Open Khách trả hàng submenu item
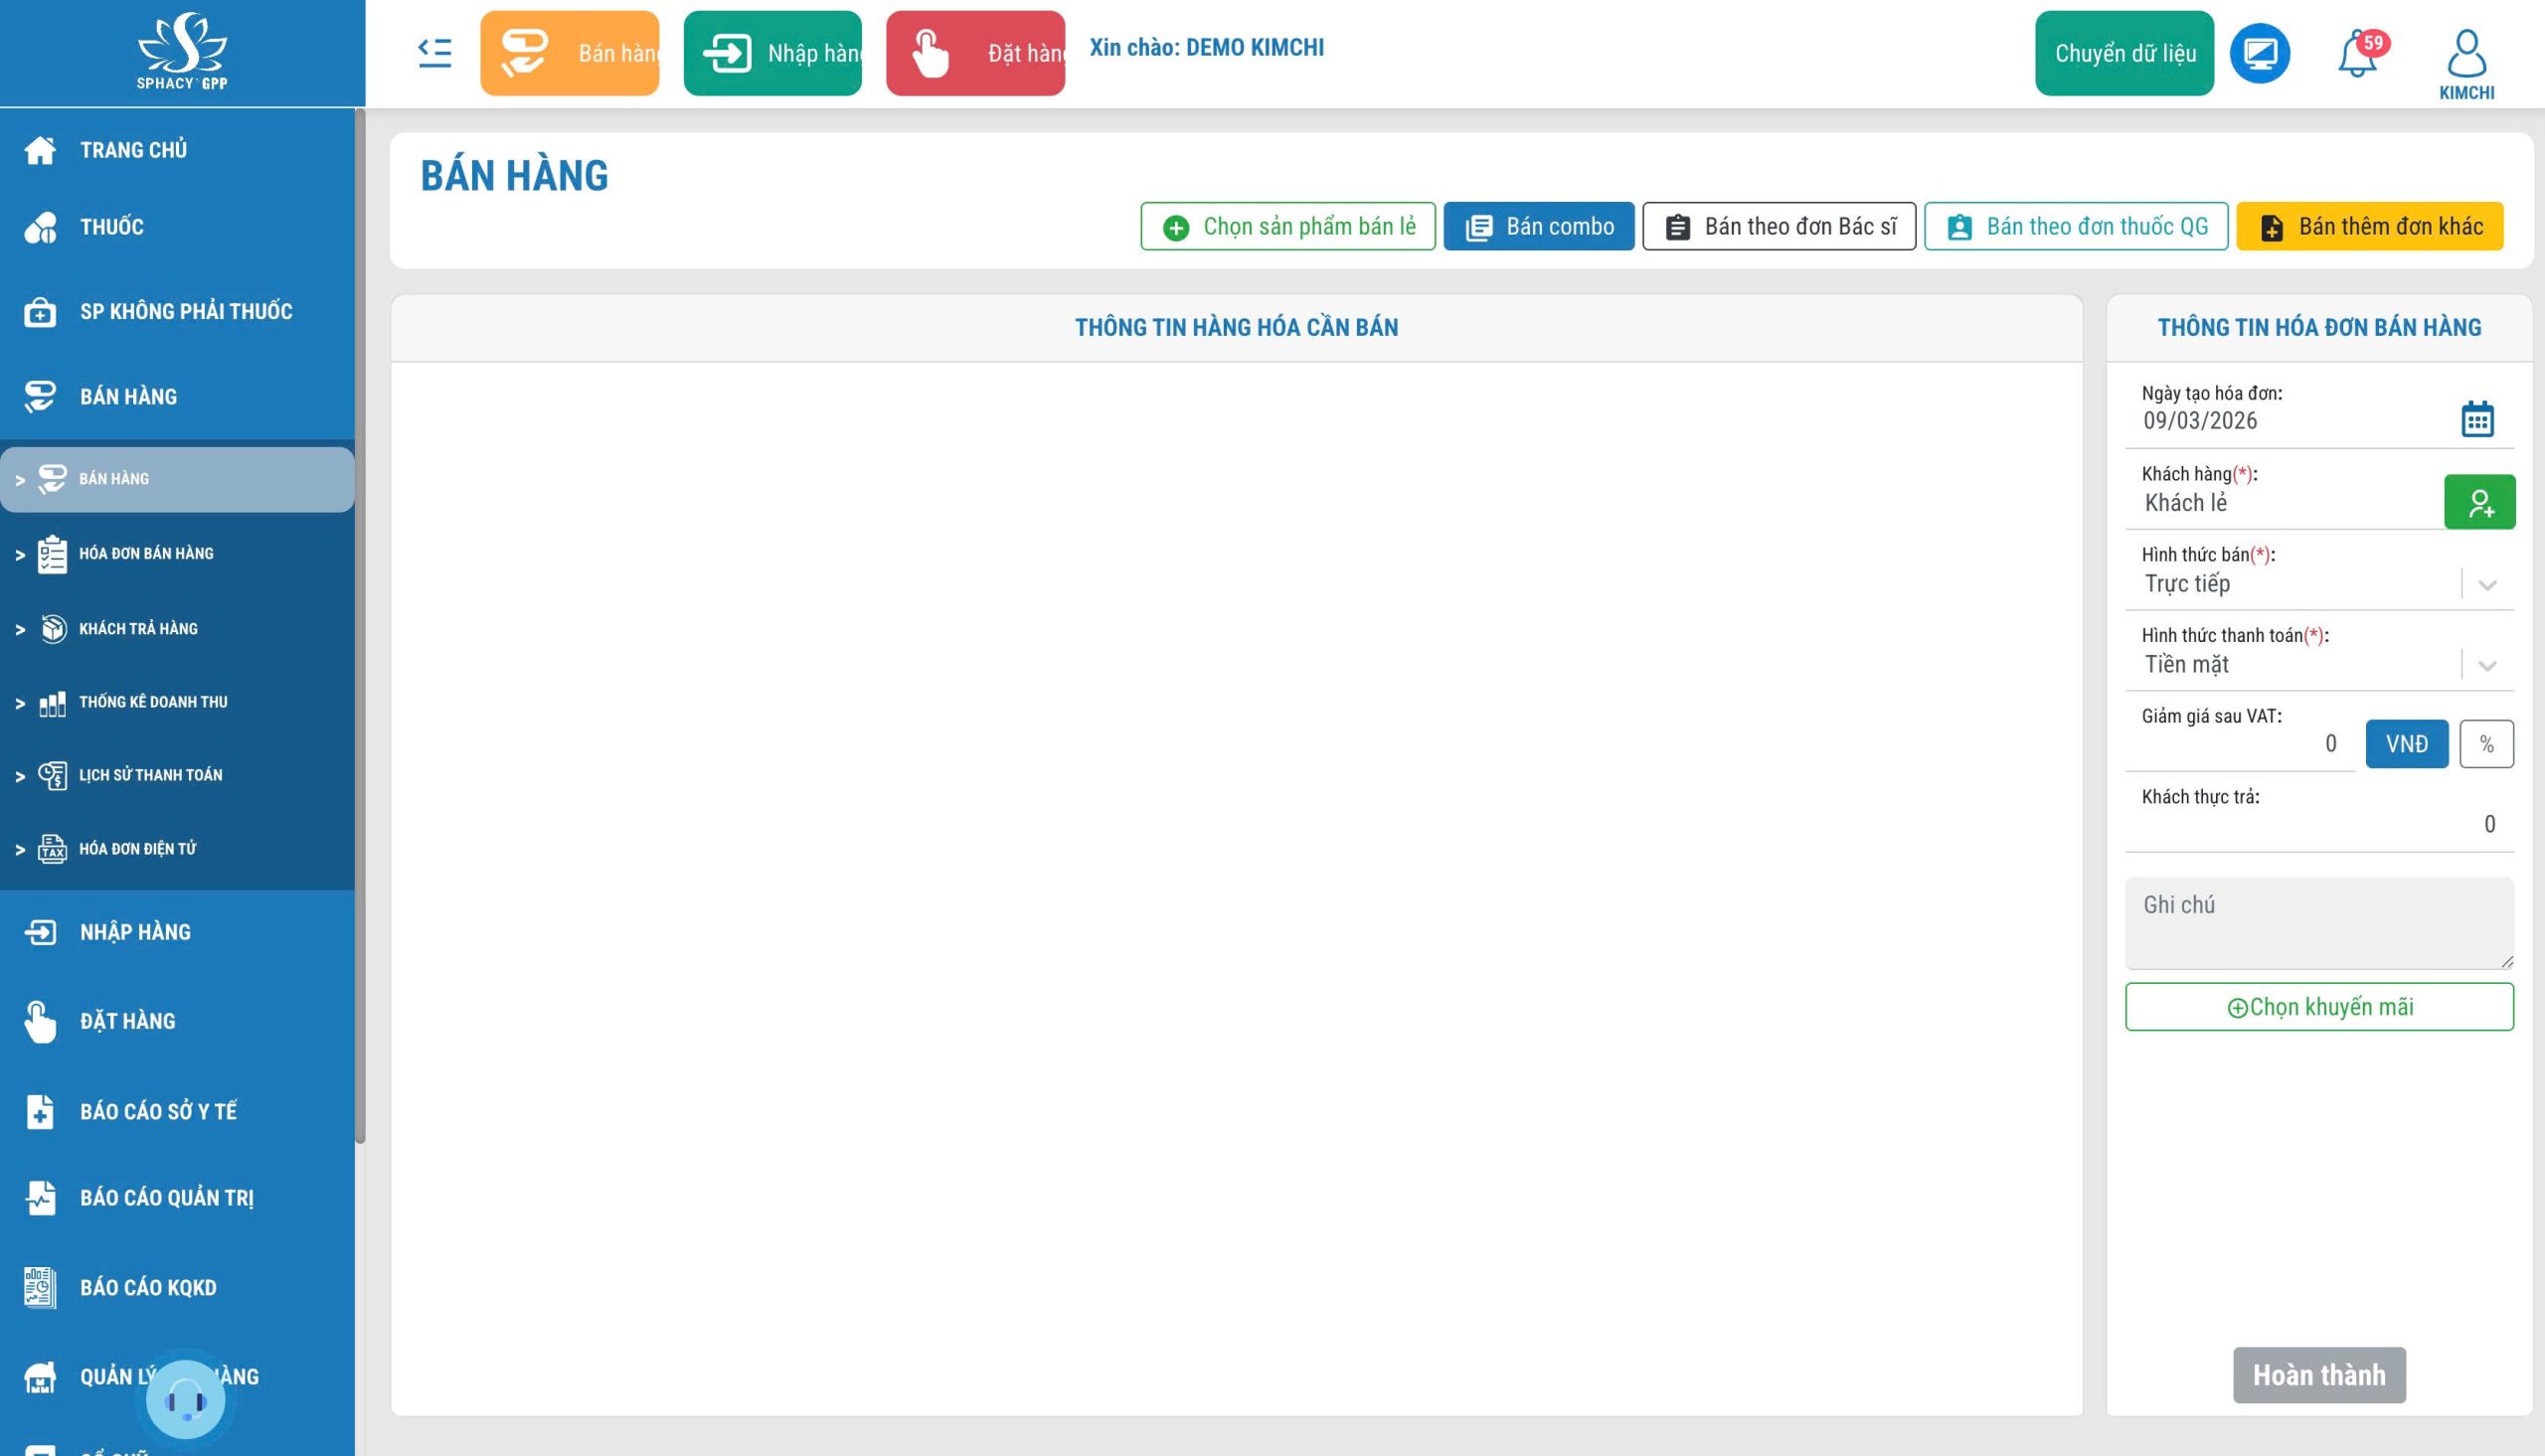Image resolution: width=2545 pixels, height=1456 pixels. [x=138, y=629]
